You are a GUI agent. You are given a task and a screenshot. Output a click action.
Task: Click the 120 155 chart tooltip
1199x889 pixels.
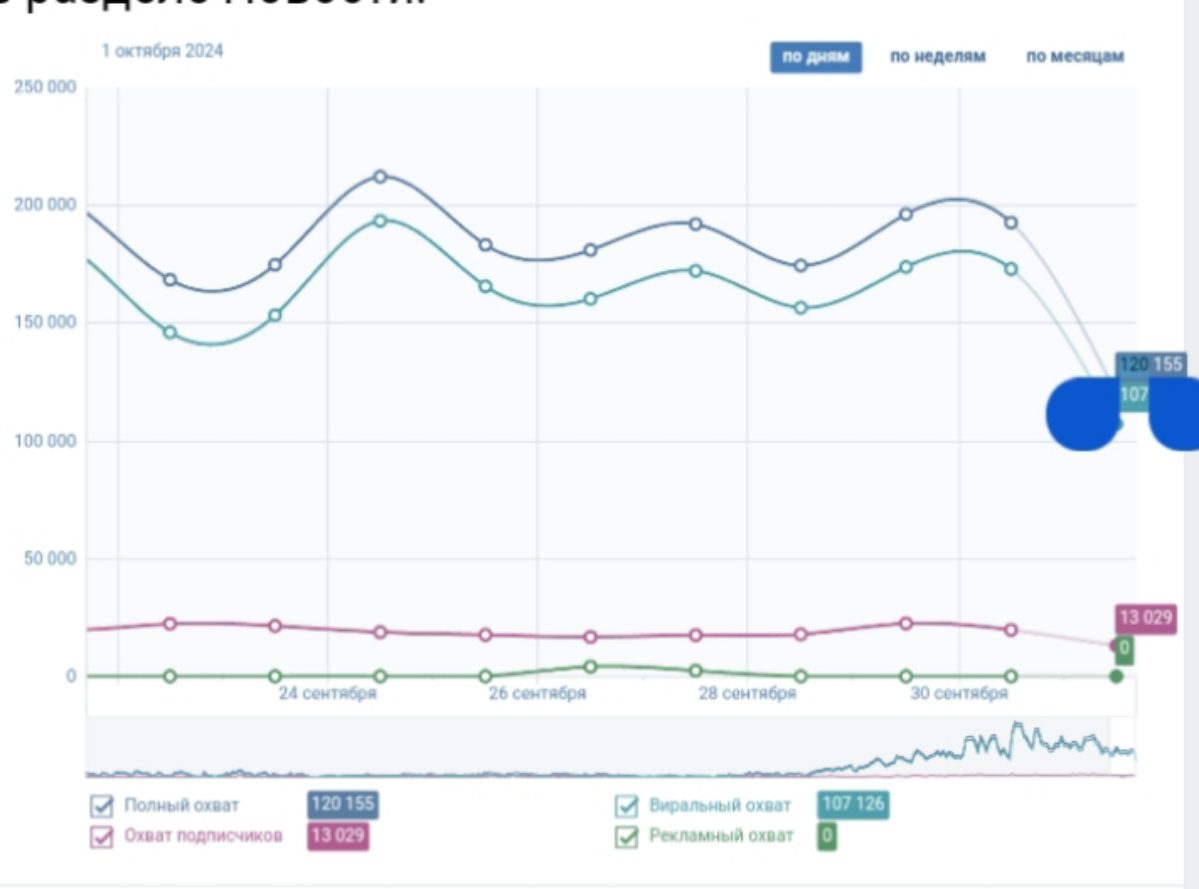pyautogui.click(x=1151, y=365)
